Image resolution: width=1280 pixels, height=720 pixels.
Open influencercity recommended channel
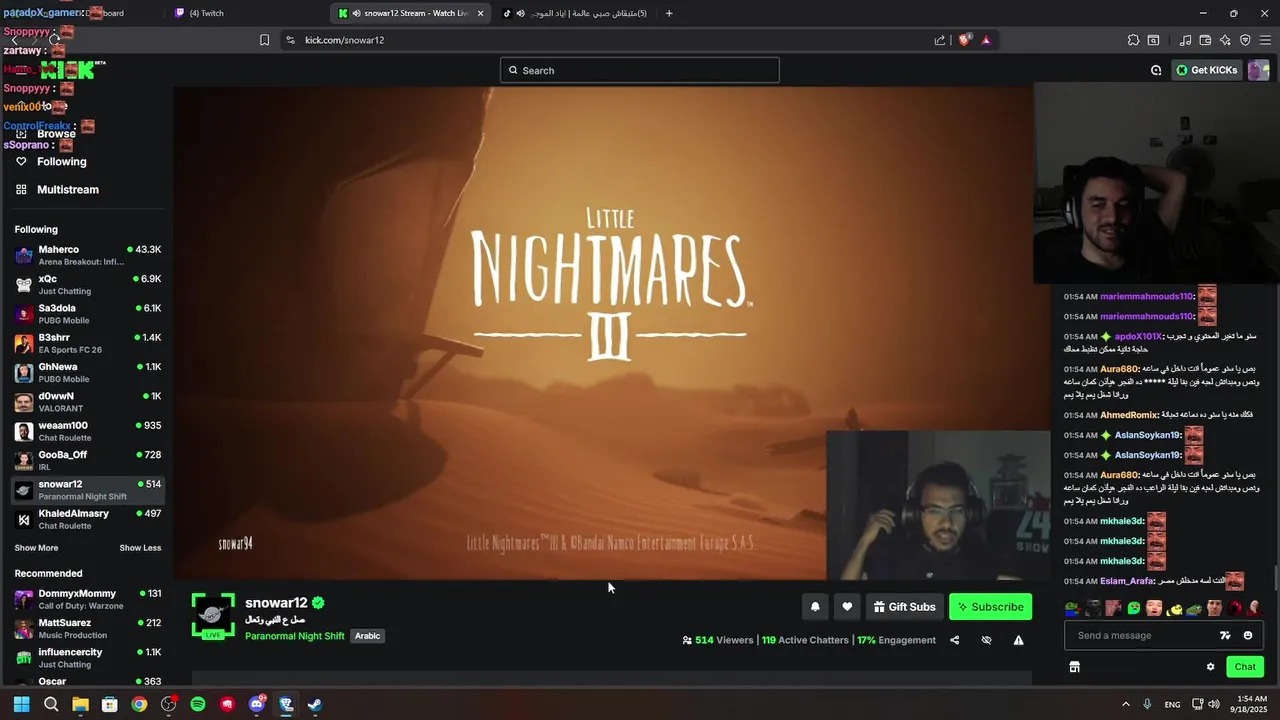pos(88,658)
